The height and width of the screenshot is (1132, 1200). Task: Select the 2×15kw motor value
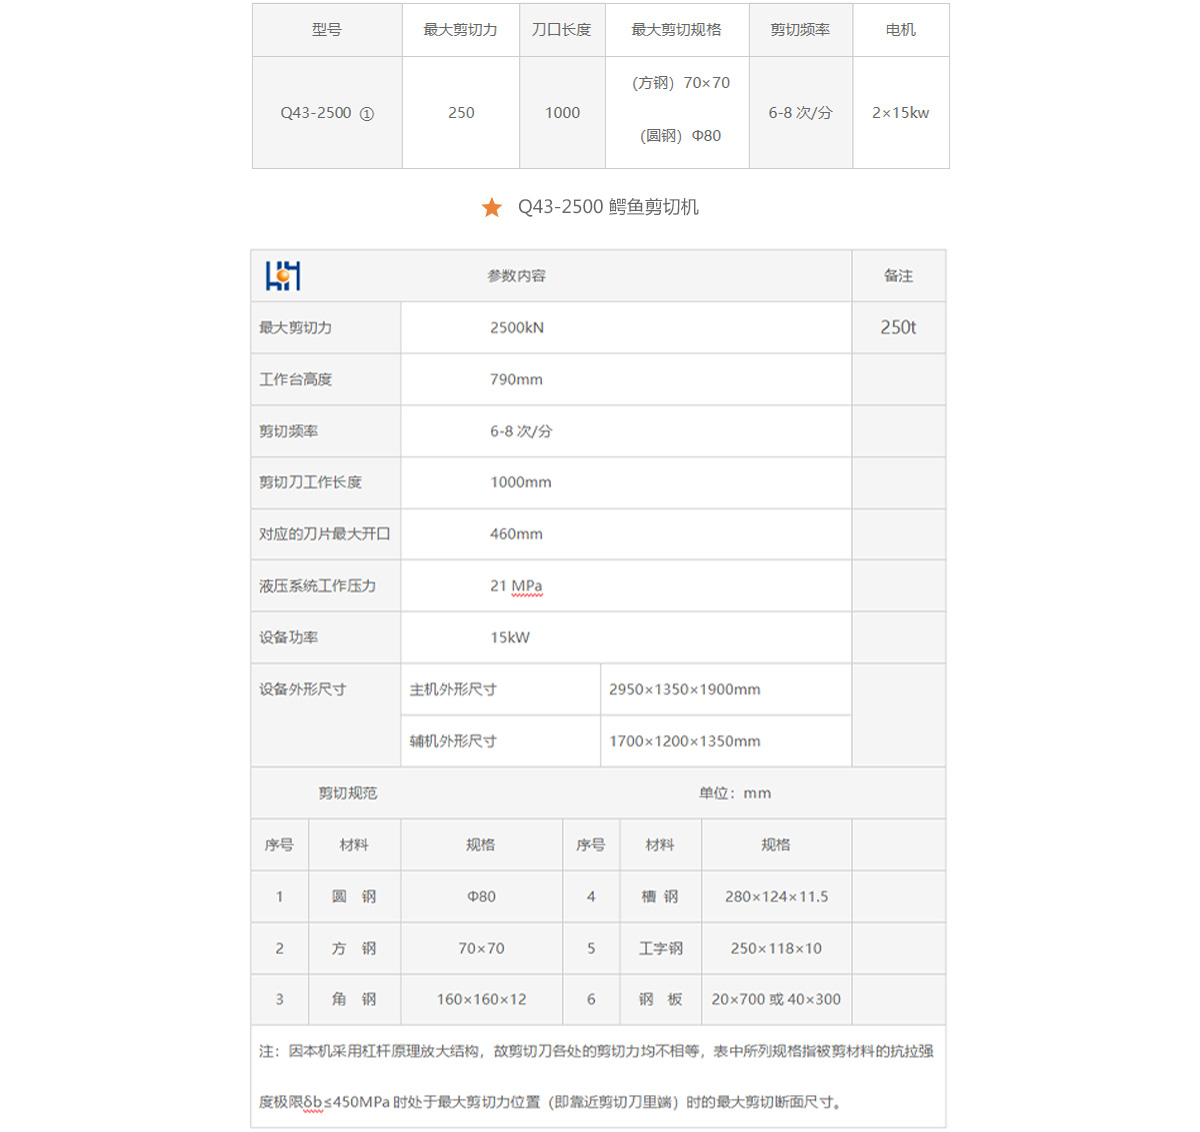[x=900, y=113]
